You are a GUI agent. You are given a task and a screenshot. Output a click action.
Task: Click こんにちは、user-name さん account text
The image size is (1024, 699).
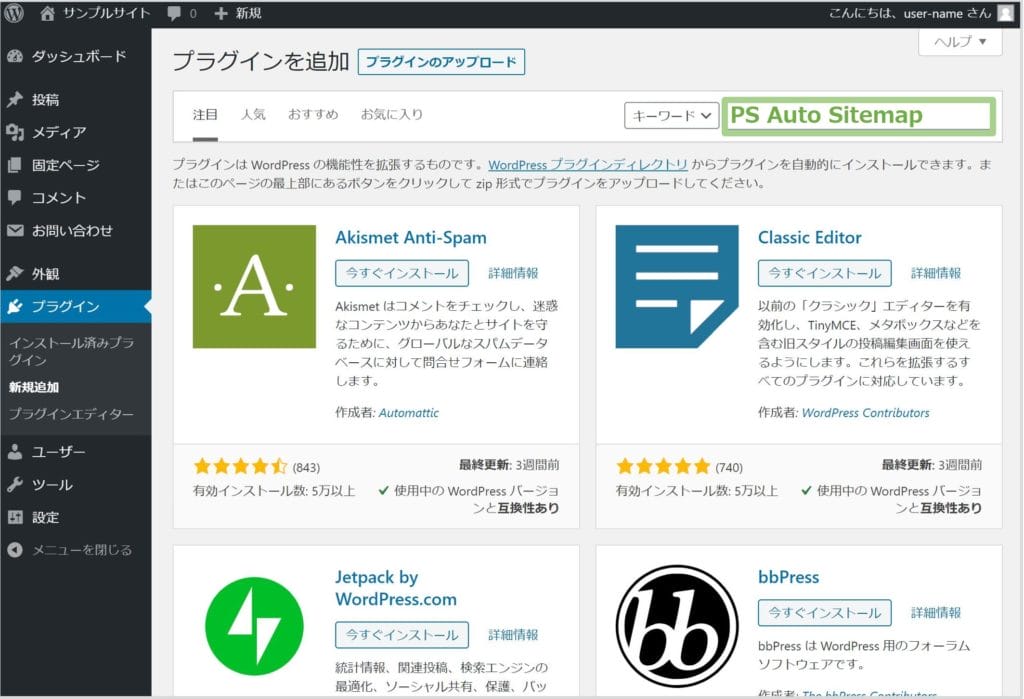click(x=910, y=13)
